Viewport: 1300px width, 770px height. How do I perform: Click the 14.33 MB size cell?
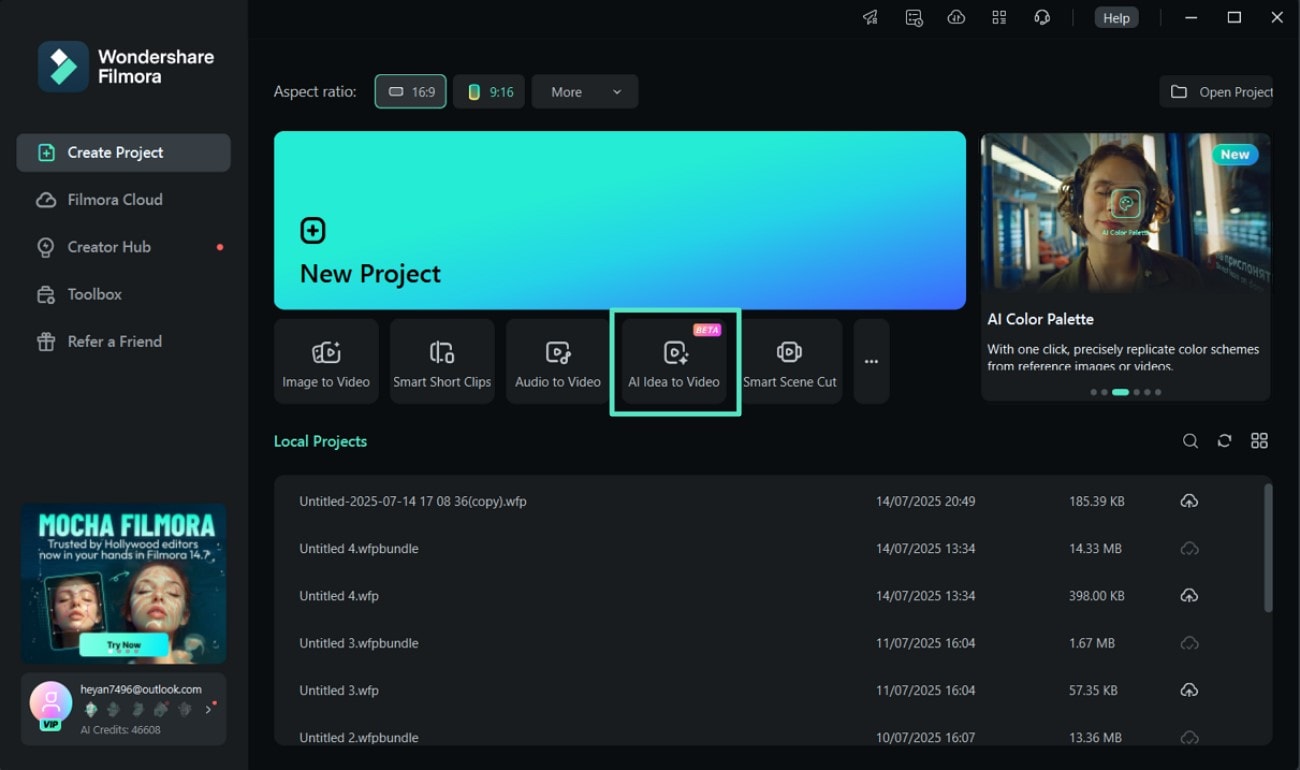[x=1095, y=548]
